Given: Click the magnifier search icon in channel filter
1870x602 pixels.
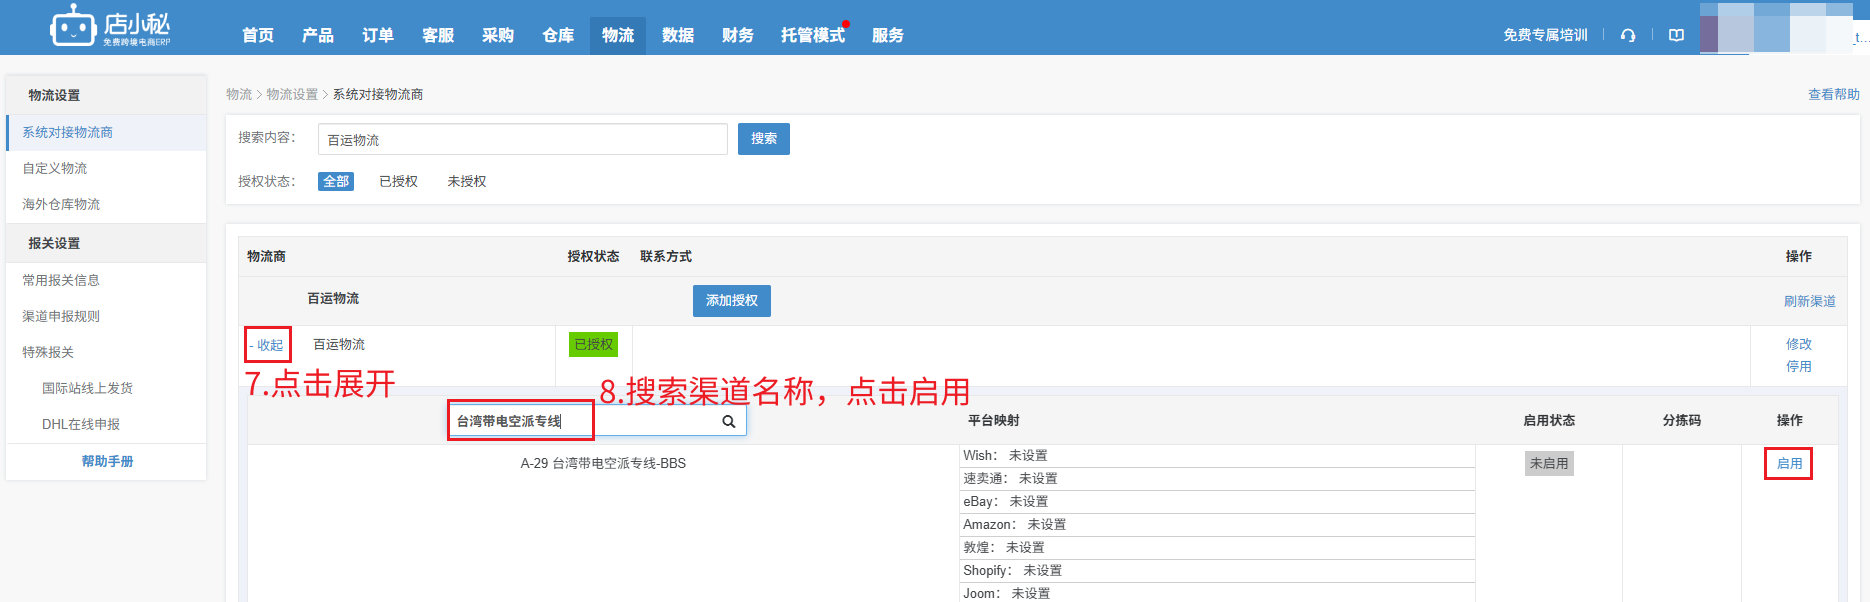Looking at the screenshot, I should pyautogui.click(x=729, y=422).
